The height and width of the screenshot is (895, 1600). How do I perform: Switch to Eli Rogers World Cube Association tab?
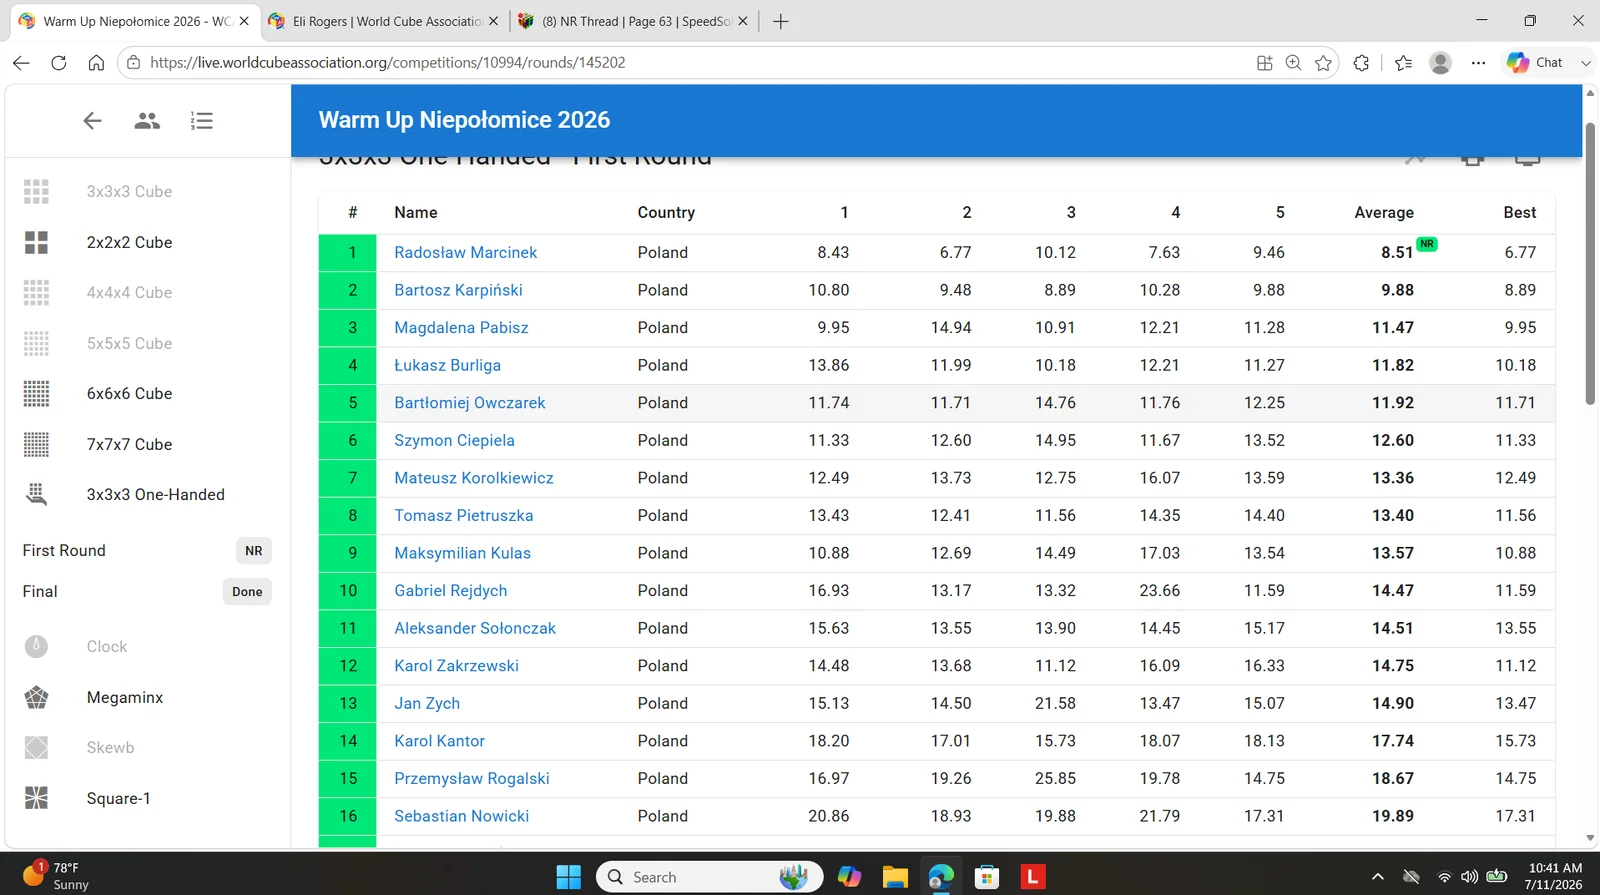pos(385,21)
